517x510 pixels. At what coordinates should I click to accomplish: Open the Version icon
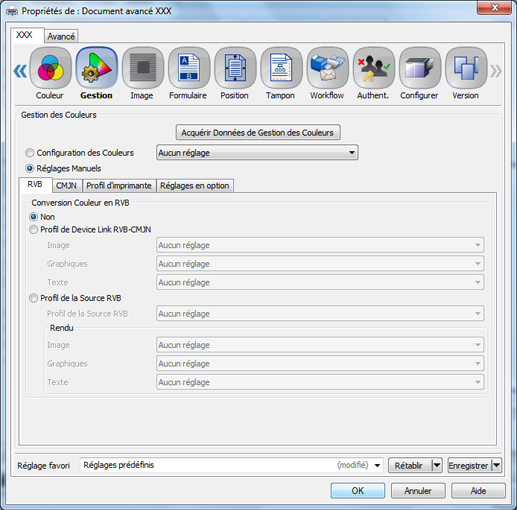(466, 68)
